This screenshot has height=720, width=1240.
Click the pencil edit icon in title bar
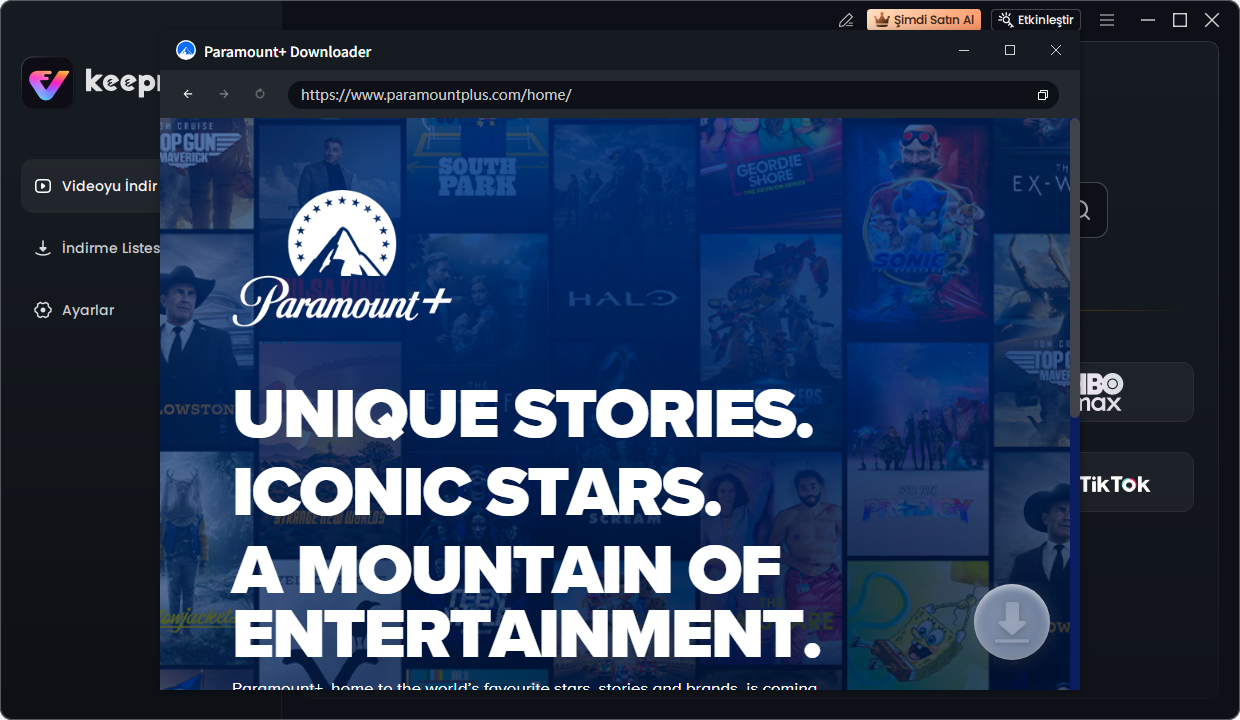pos(846,20)
